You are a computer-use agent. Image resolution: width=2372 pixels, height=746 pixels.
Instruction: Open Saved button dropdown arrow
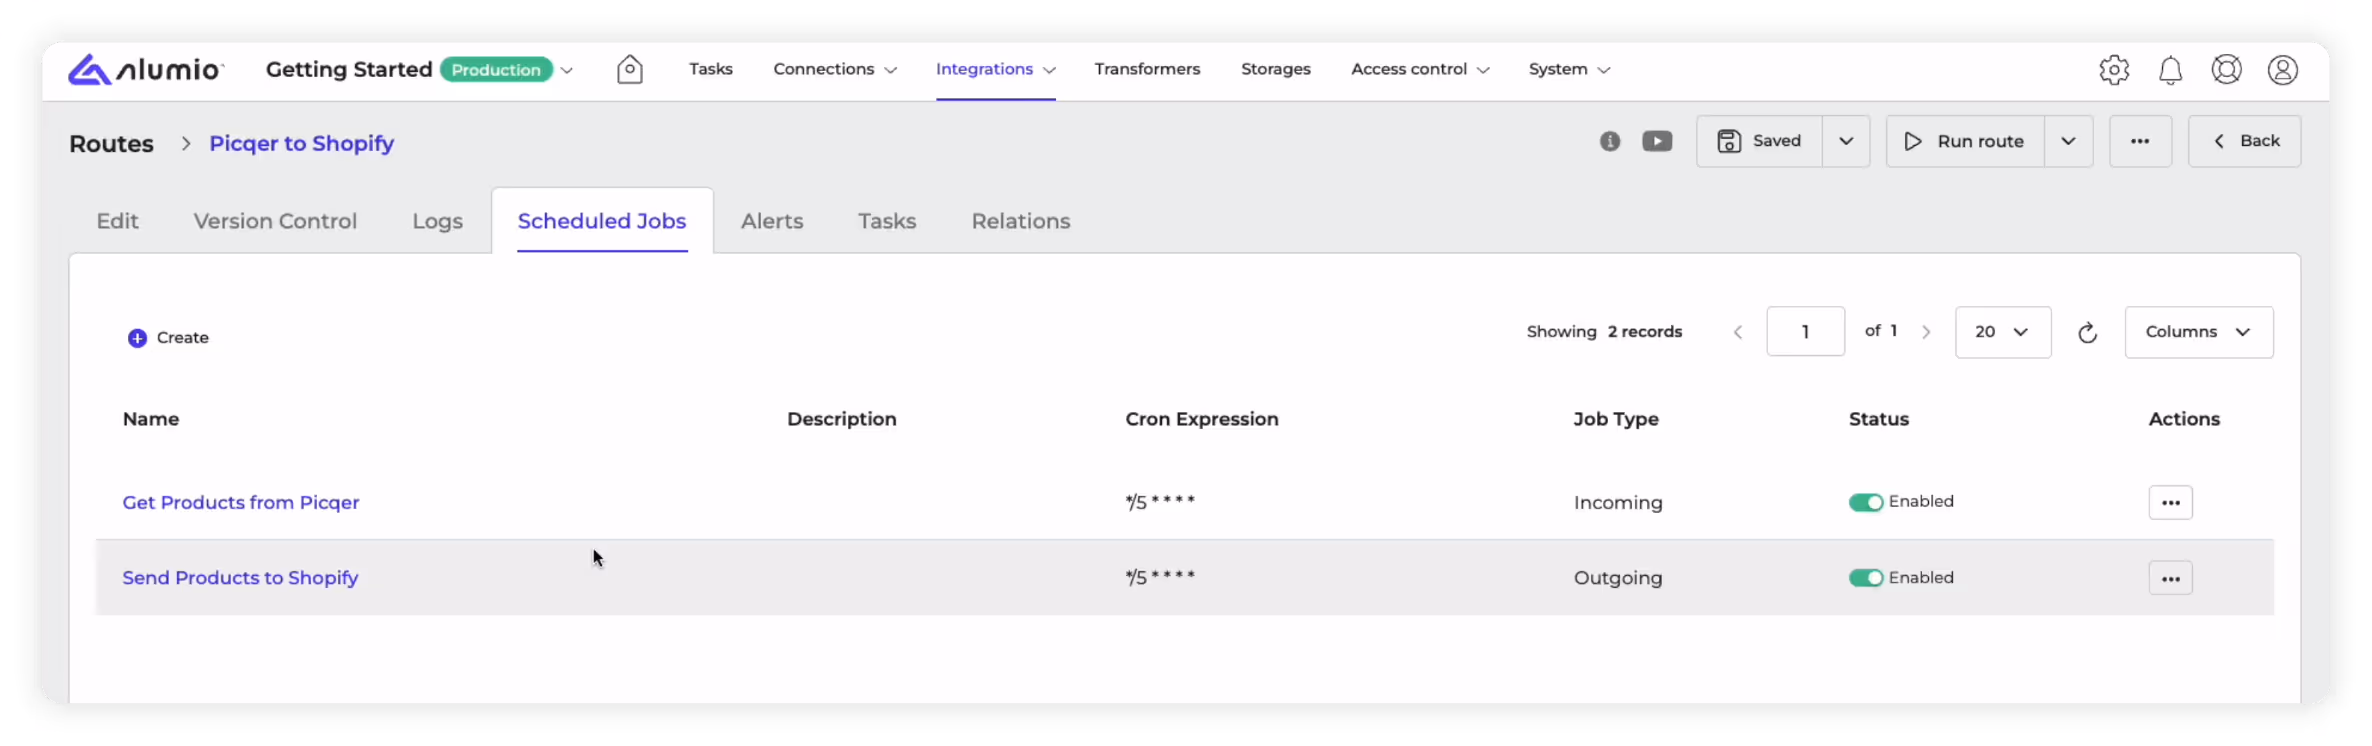pyautogui.click(x=1846, y=141)
